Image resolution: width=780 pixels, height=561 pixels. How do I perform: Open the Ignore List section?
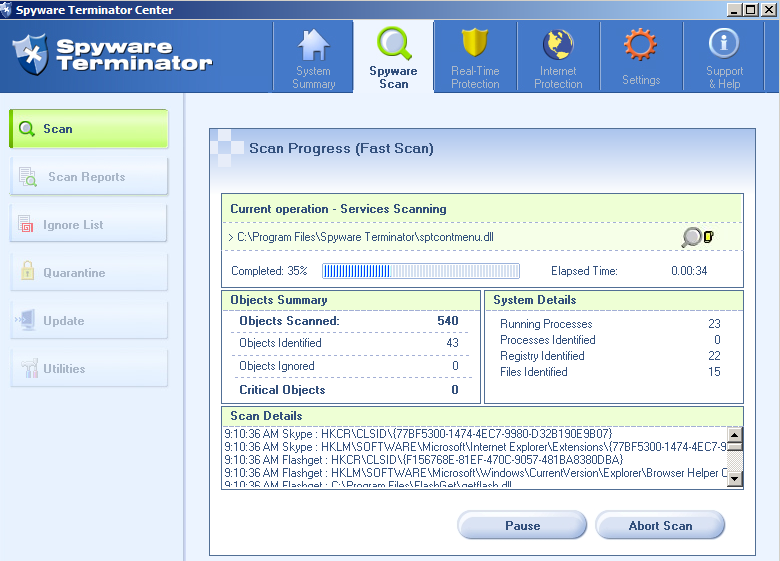click(x=89, y=224)
